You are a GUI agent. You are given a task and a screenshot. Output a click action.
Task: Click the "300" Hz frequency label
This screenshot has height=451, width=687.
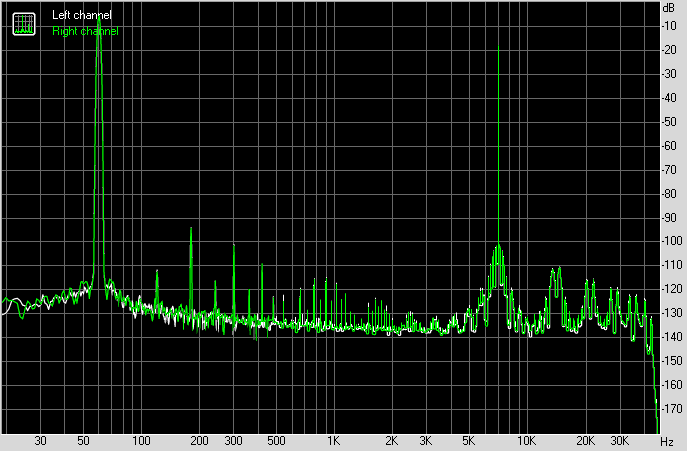click(x=234, y=440)
